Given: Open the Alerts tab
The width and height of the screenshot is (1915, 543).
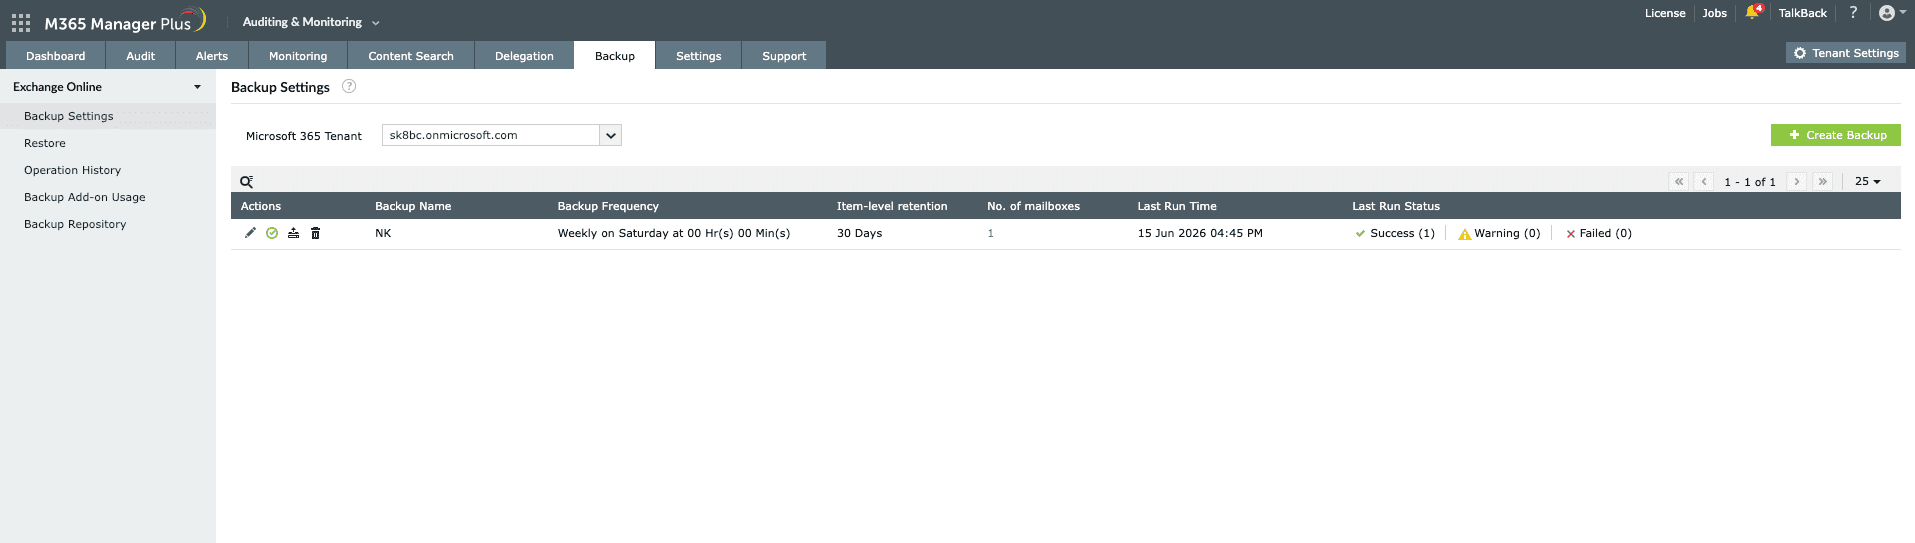Looking at the screenshot, I should (x=212, y=56).
